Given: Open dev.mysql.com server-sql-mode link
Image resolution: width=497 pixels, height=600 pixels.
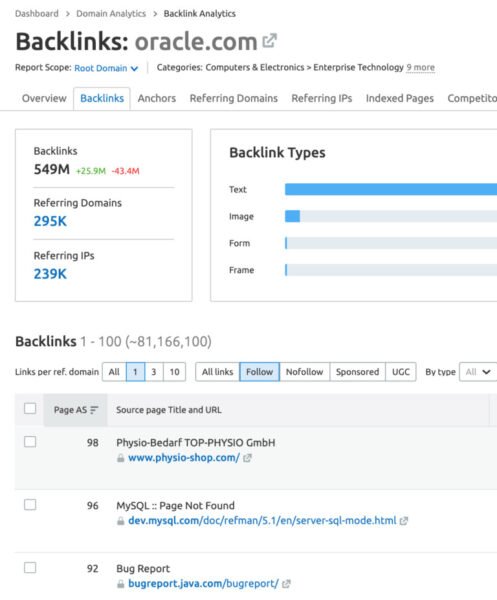Looking at the screenshot, I should point(262,521).
